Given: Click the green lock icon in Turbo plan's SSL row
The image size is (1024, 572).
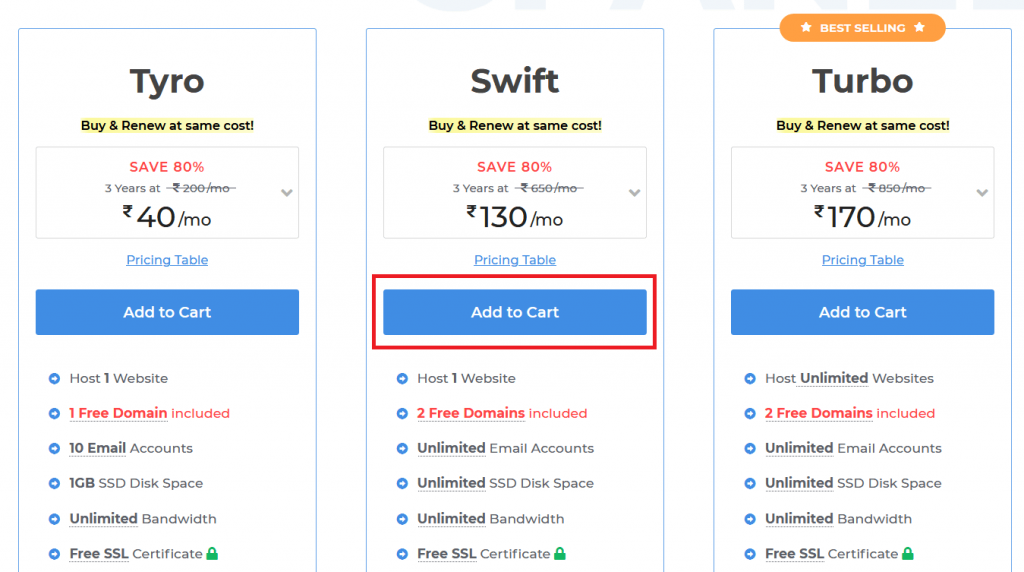Looking at the screenshot, I should coord(908,554).
